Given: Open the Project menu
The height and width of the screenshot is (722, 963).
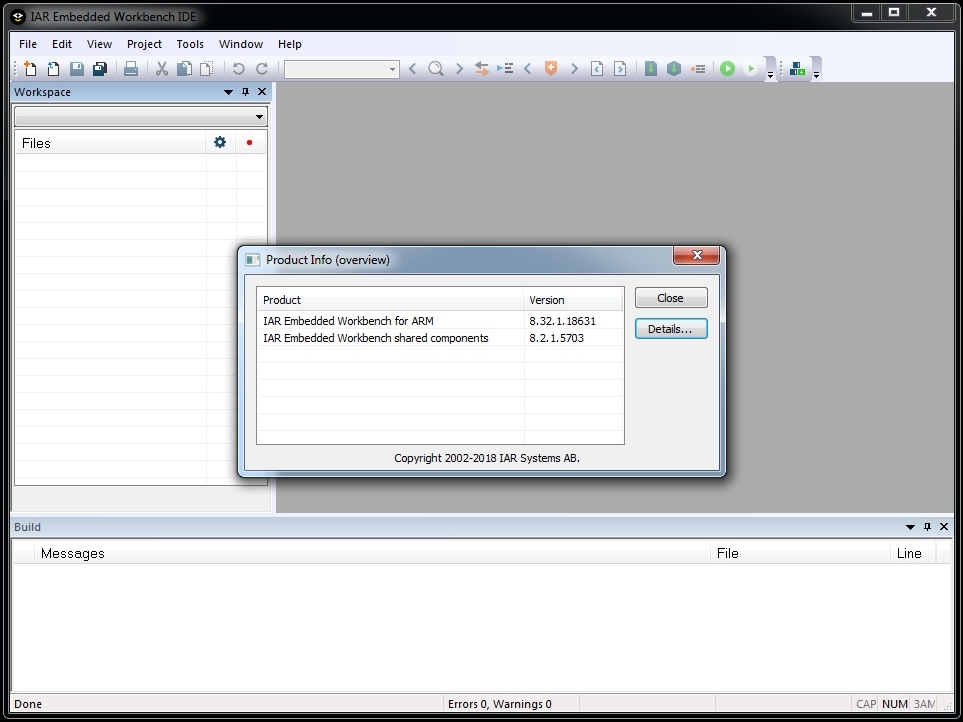Looking at the screenshot, I should 144,44.
